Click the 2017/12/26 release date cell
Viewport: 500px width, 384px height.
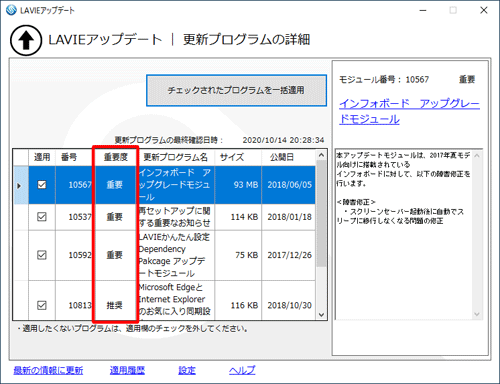click(289, 255)
